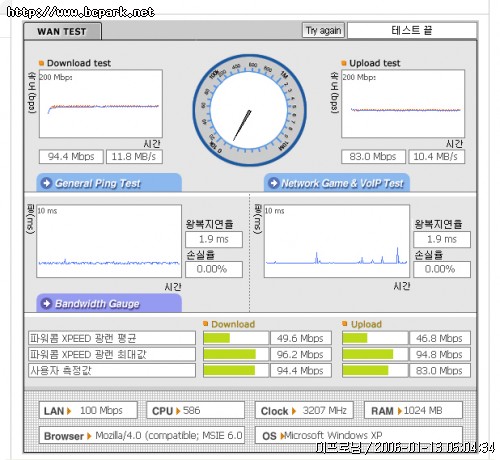Click orange bullet beside Bandwidth Download heading
500x460 pixels.
pos(205,324)
